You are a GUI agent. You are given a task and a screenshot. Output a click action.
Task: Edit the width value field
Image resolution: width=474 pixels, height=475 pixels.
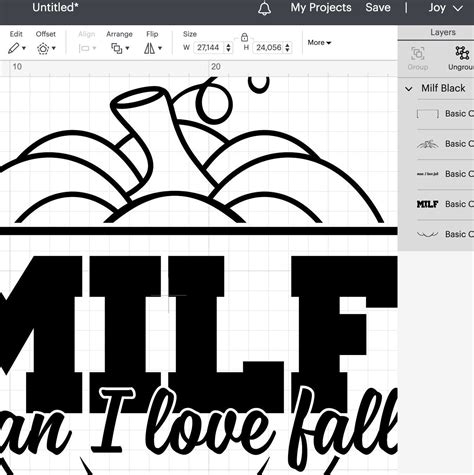pyautogui.click(x=209, y=47)
